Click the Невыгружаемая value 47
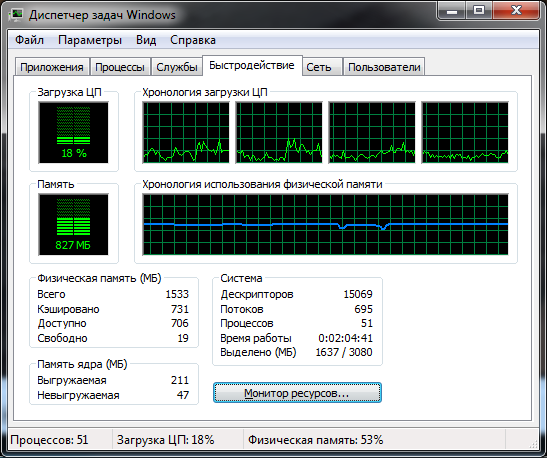The height and width of the screenshot is (458, 547). pos(183,395)
